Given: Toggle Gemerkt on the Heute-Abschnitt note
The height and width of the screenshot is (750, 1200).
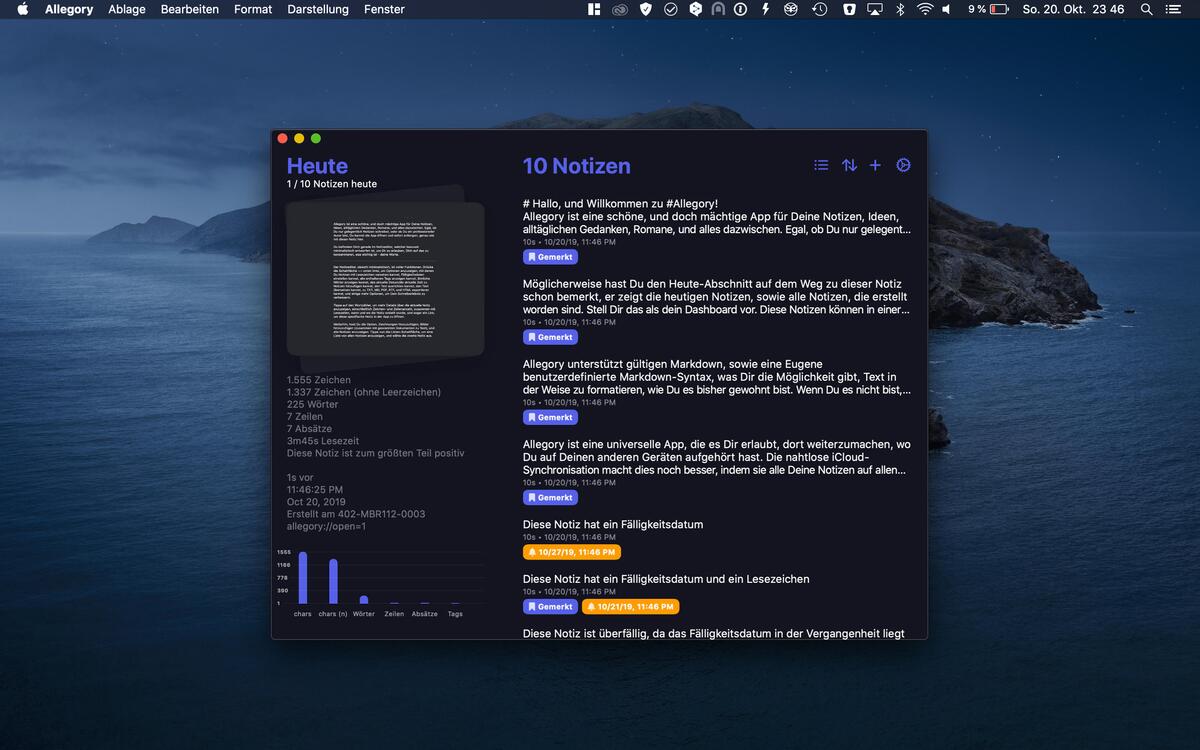Looking at the screenshot, I should (550, 337).
